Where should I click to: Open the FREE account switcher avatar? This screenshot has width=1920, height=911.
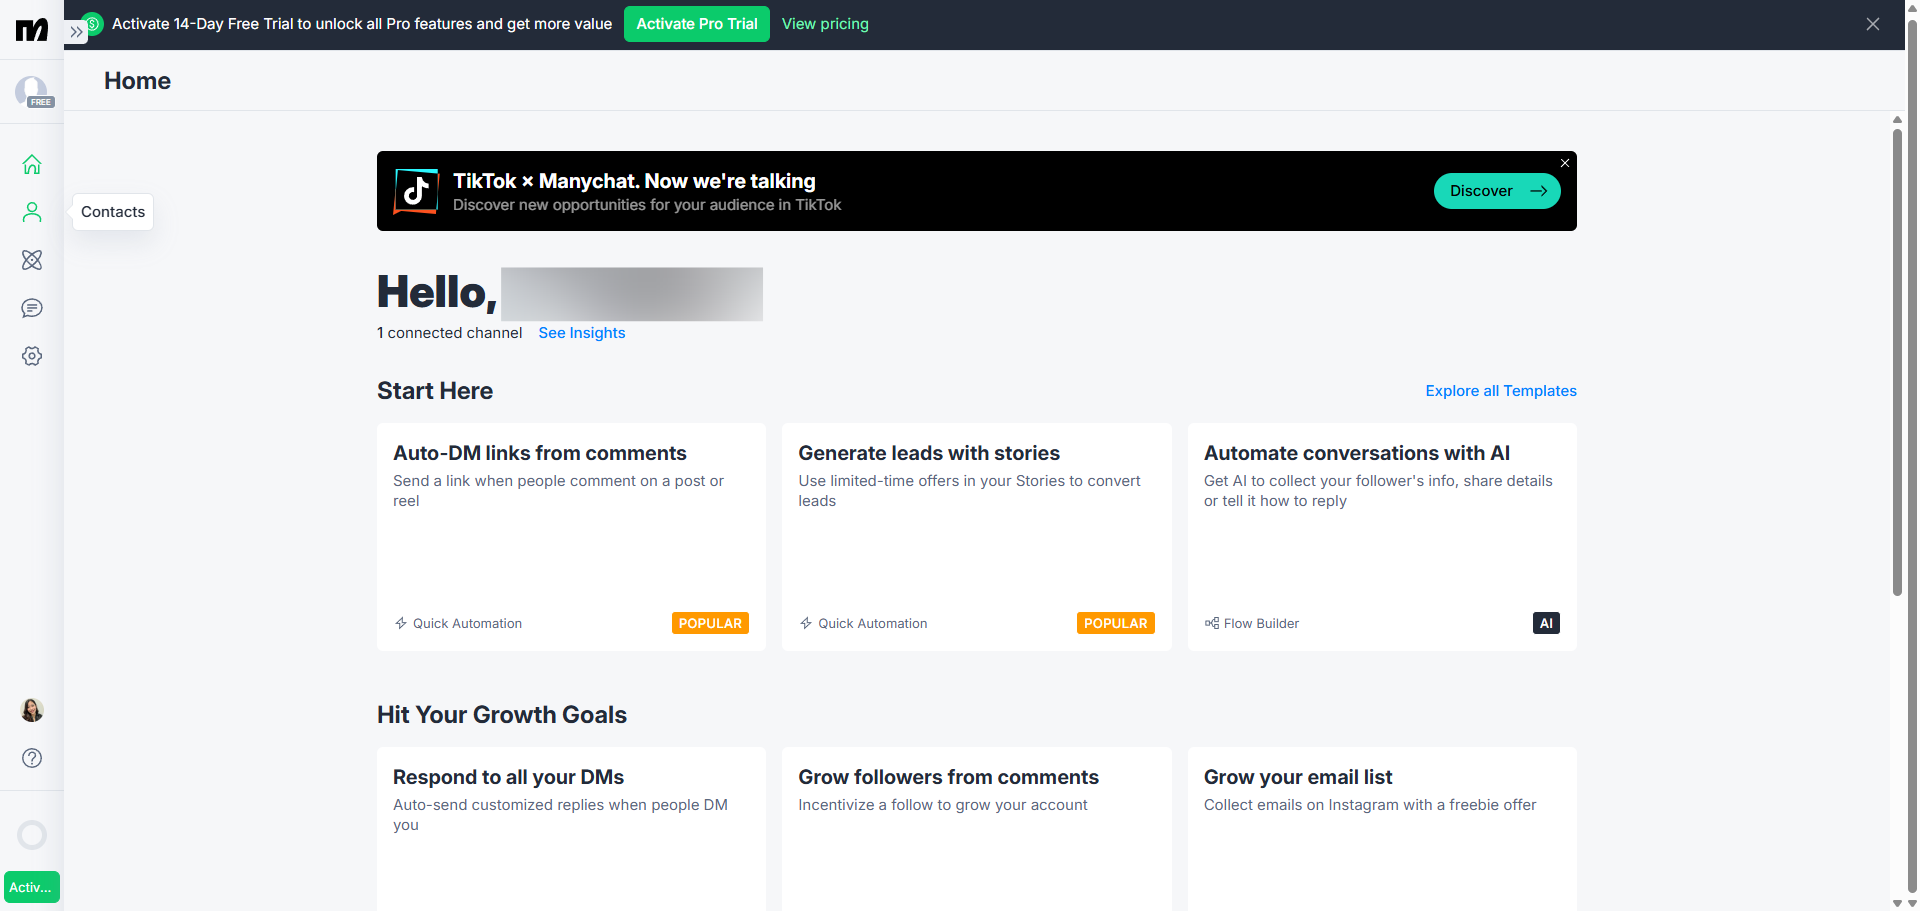pos(32,92)
